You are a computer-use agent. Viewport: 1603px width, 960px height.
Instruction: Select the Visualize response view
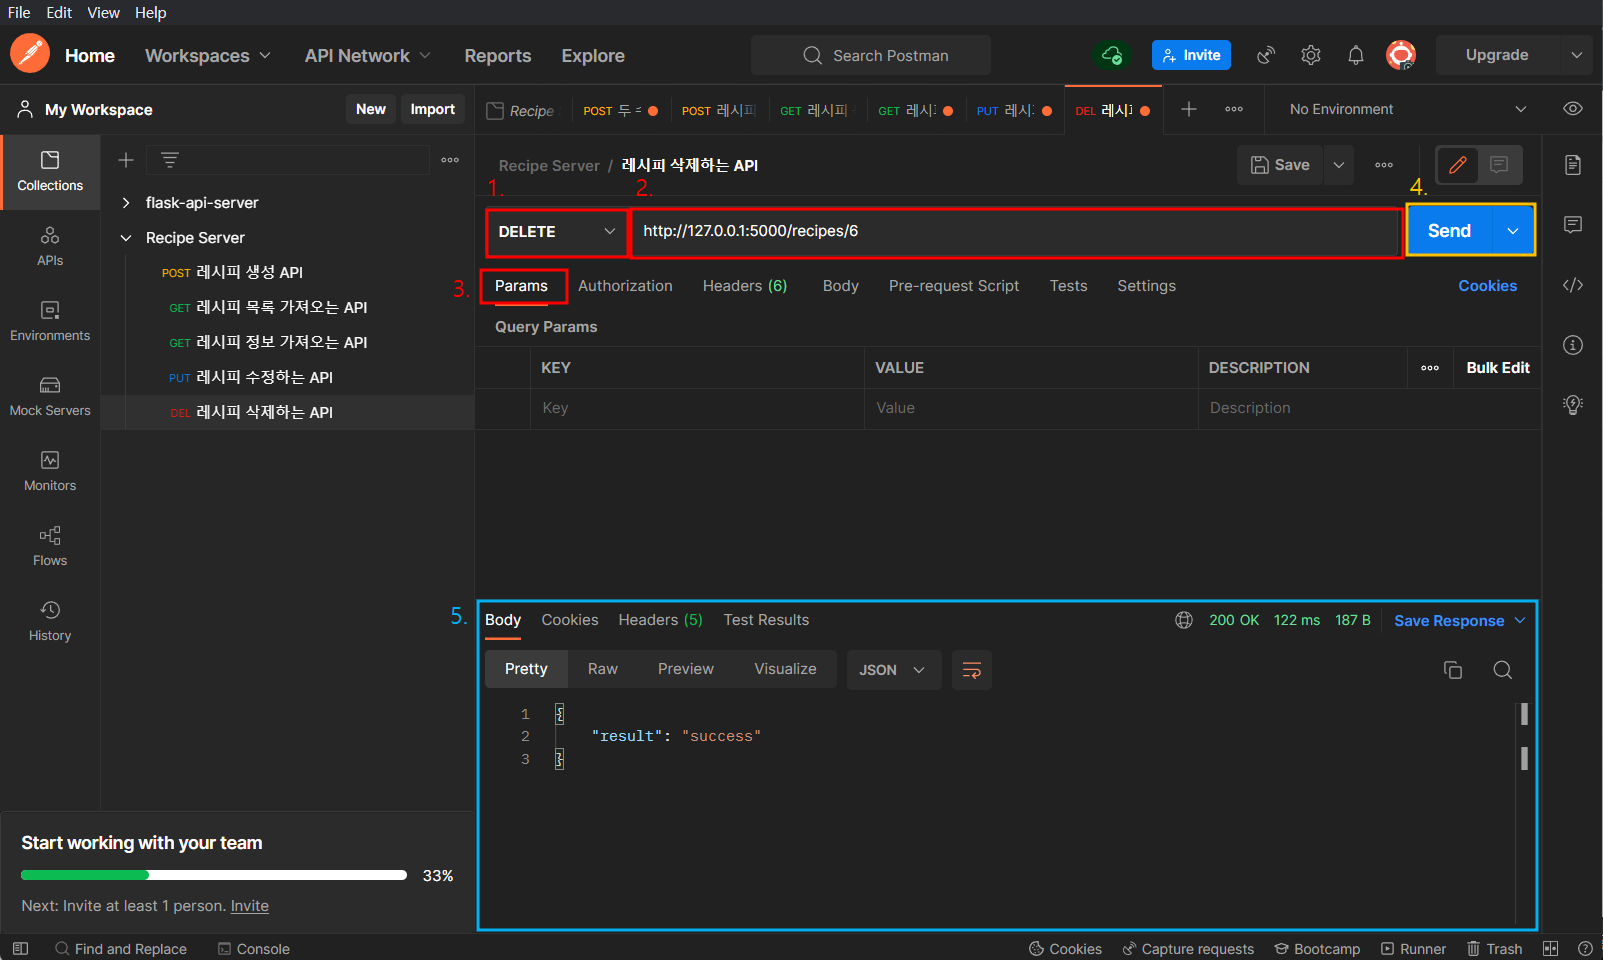pos(785,669)
